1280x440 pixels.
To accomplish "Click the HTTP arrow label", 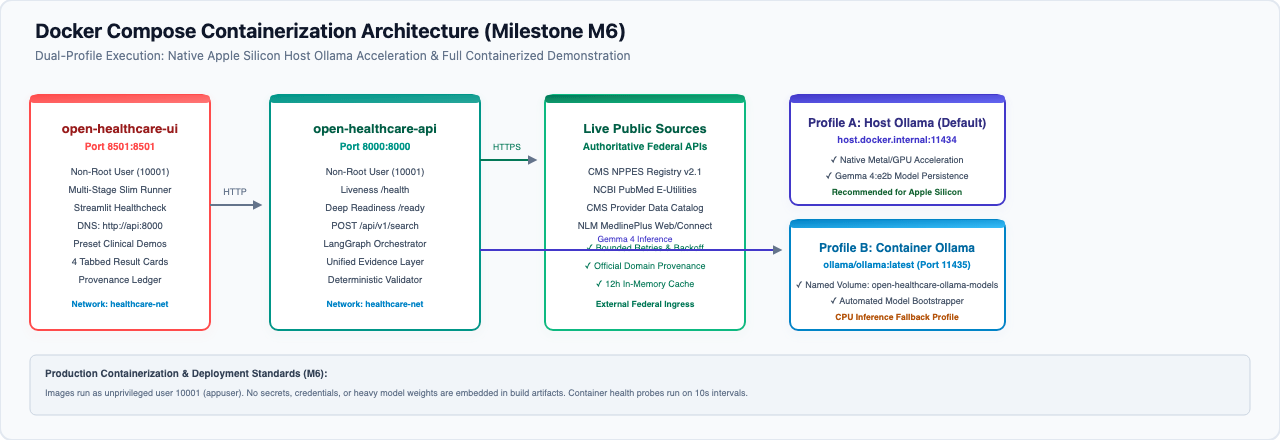I will click(x=235, y=191).
